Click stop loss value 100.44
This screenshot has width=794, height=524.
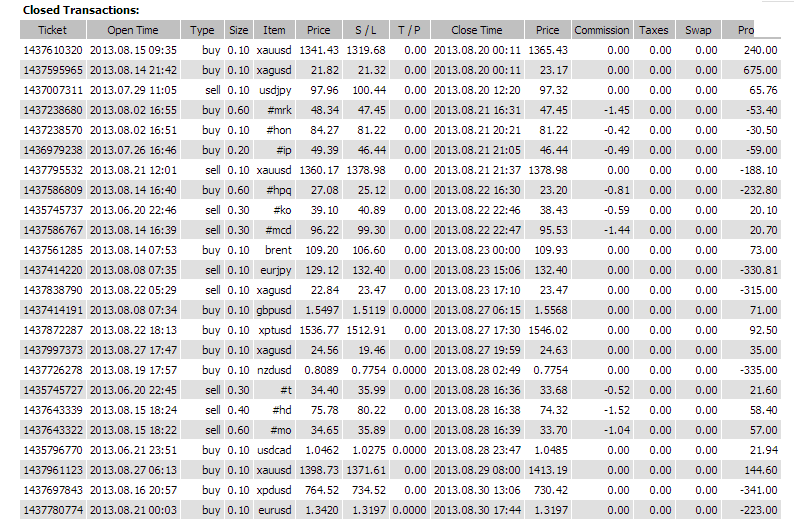[x=369, y=90]
